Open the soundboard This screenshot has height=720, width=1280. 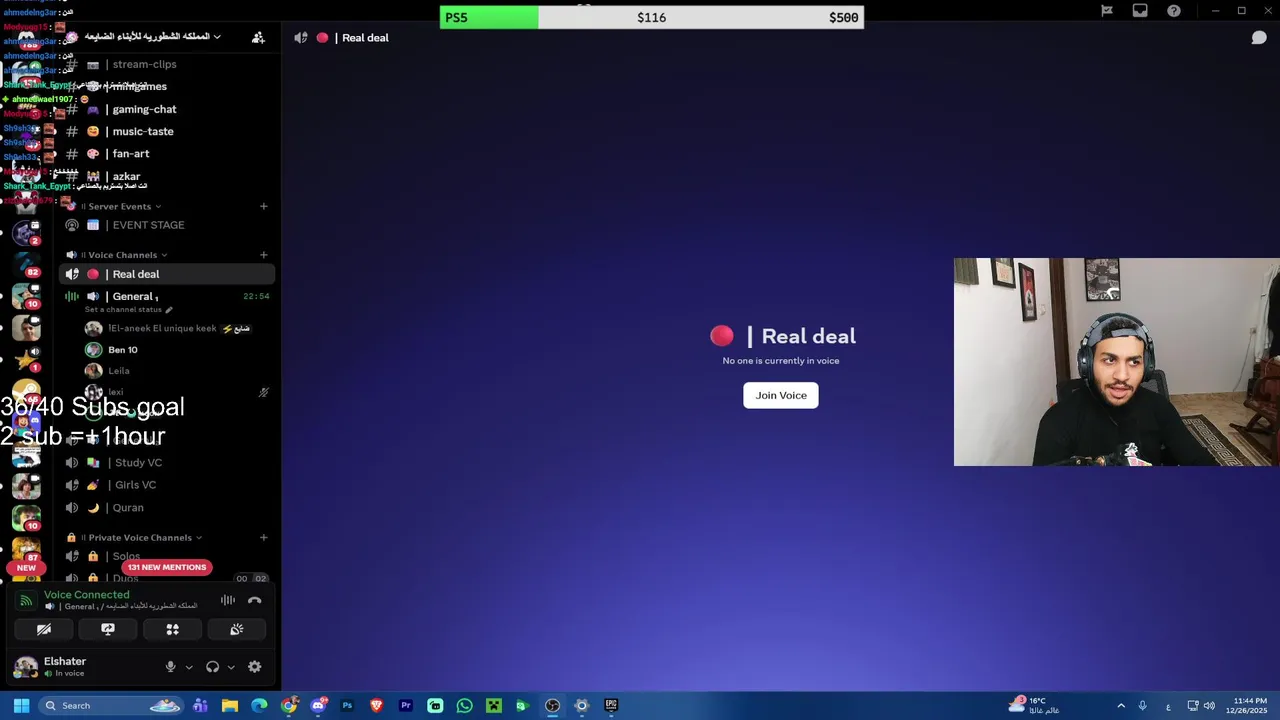pyautogui.click(x=237, y=629)
